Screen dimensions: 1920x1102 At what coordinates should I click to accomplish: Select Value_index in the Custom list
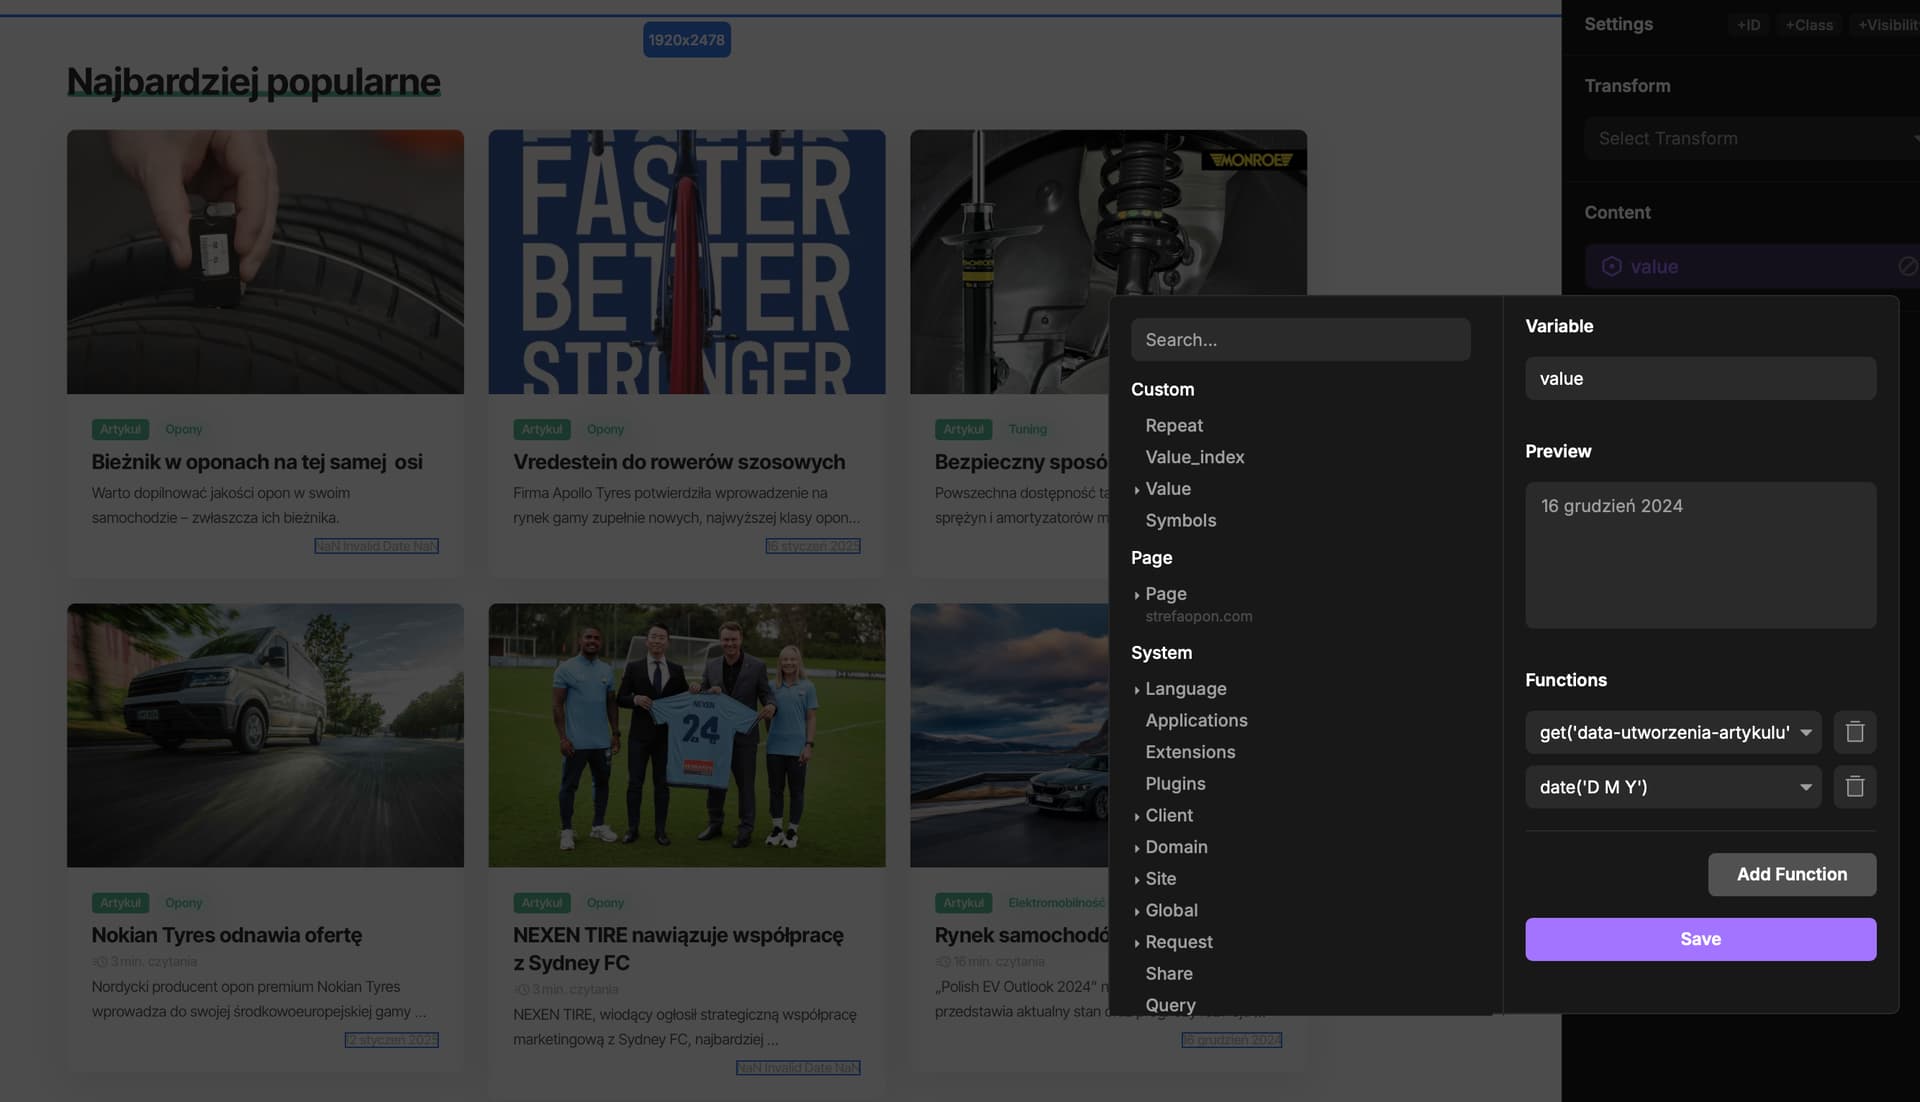pos(1195,457)
